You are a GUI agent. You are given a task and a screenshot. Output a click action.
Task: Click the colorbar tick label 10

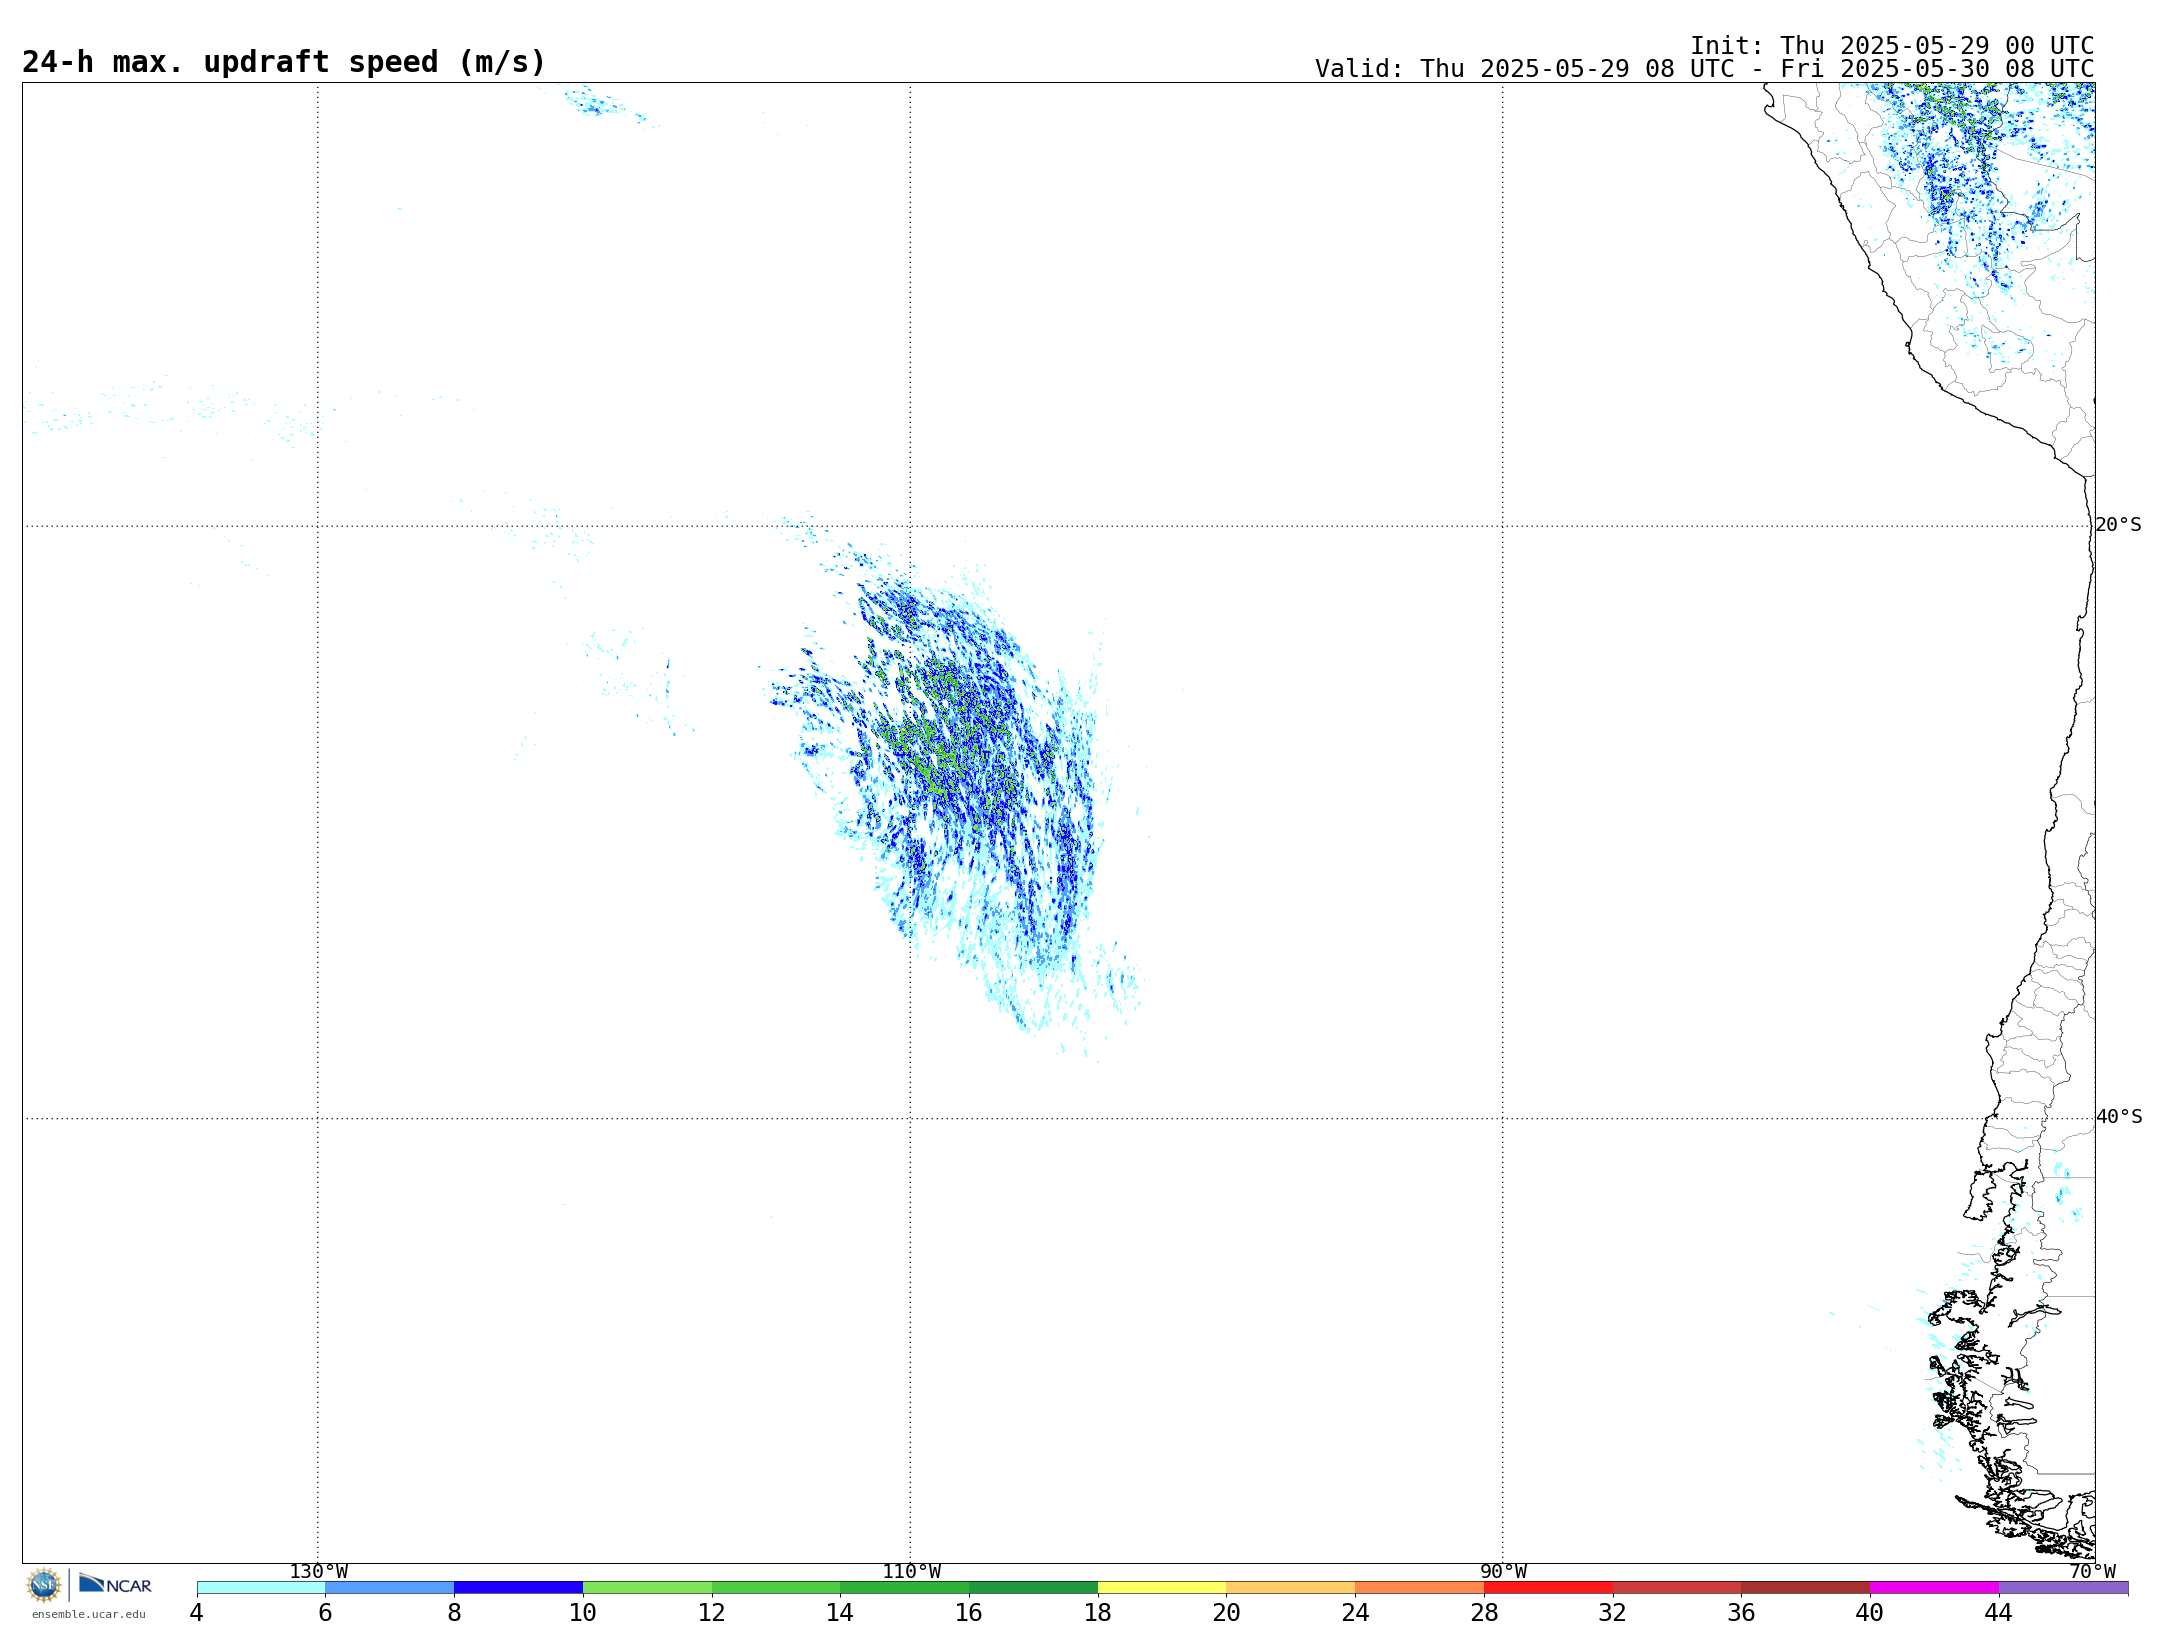point(583,1613)
